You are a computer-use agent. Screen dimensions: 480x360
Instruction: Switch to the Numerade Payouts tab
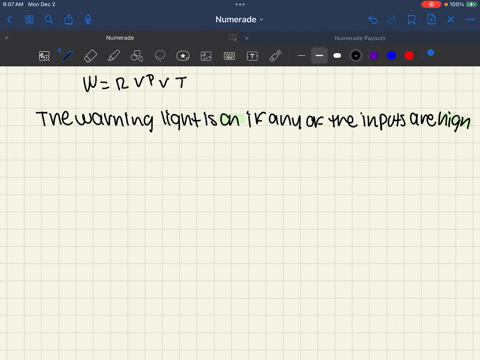pos(360,38)
